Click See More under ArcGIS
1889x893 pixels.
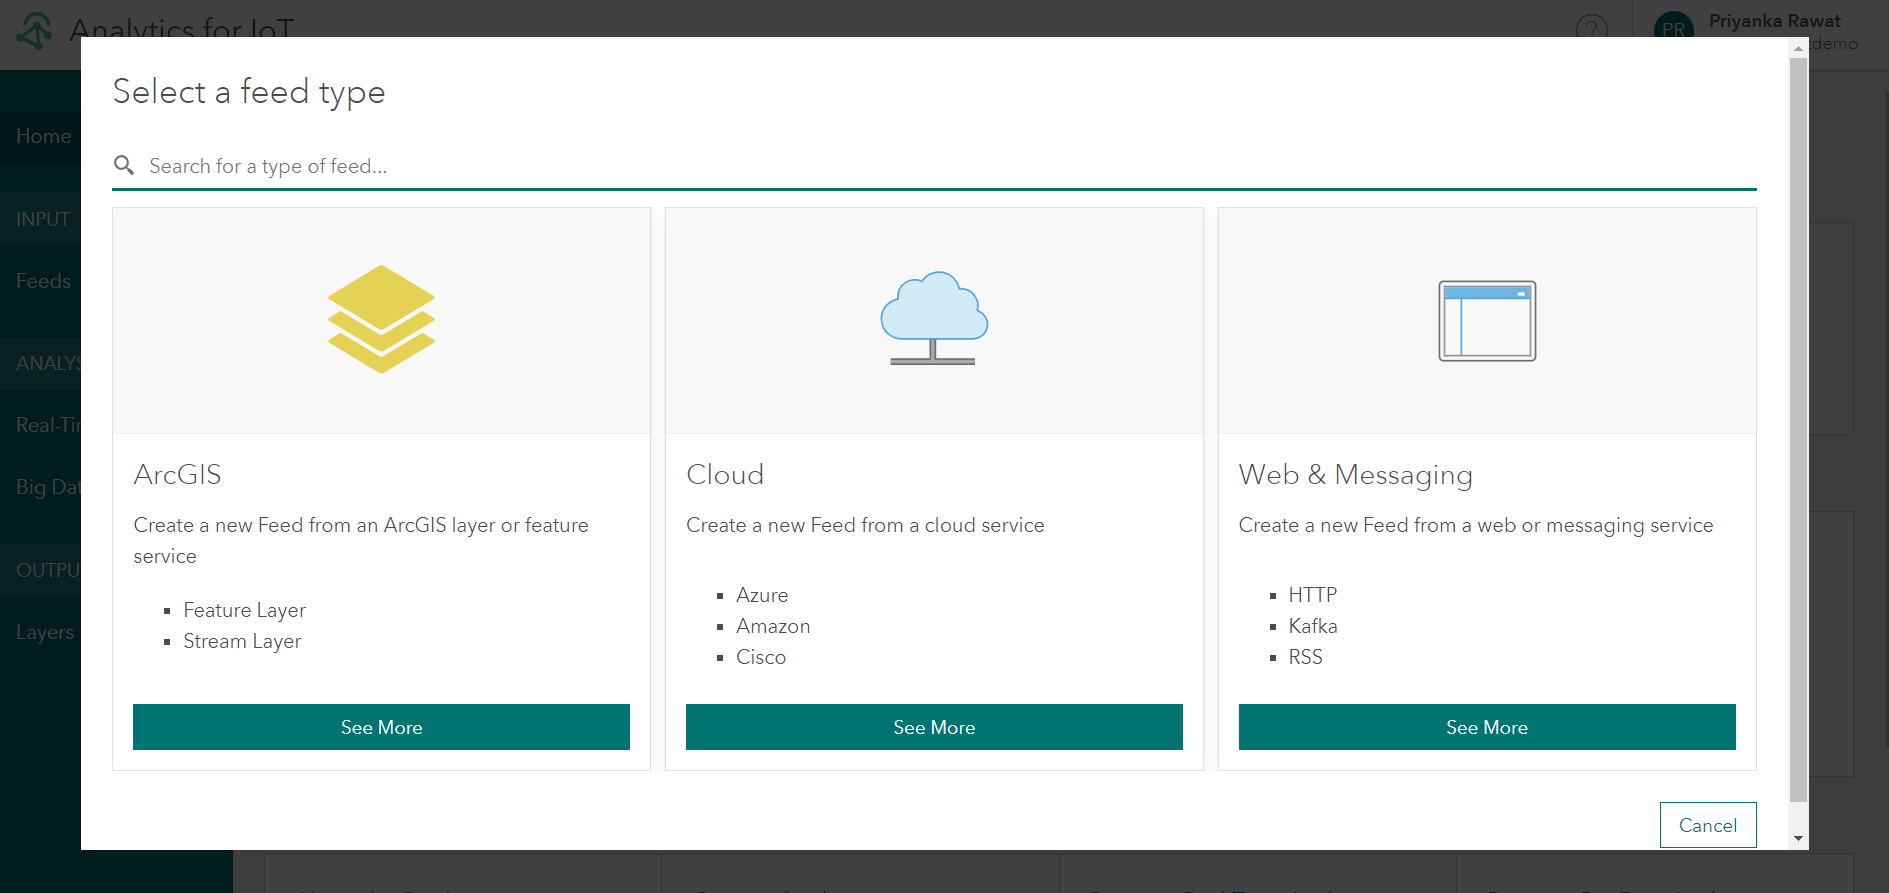[x=381, y=727]
